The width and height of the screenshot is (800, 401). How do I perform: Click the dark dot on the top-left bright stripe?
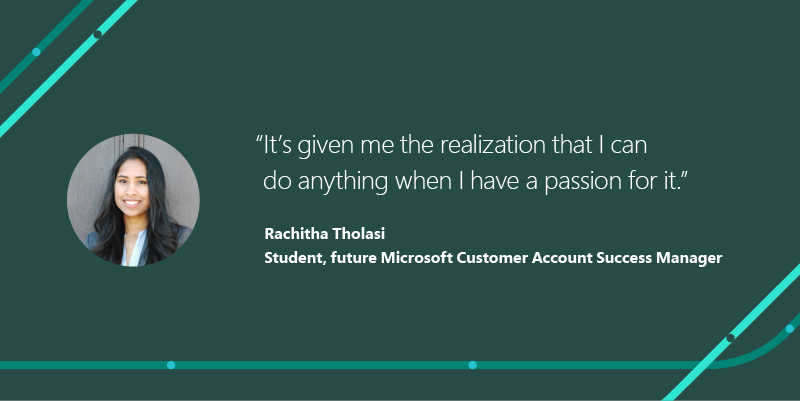coord(97,34)
